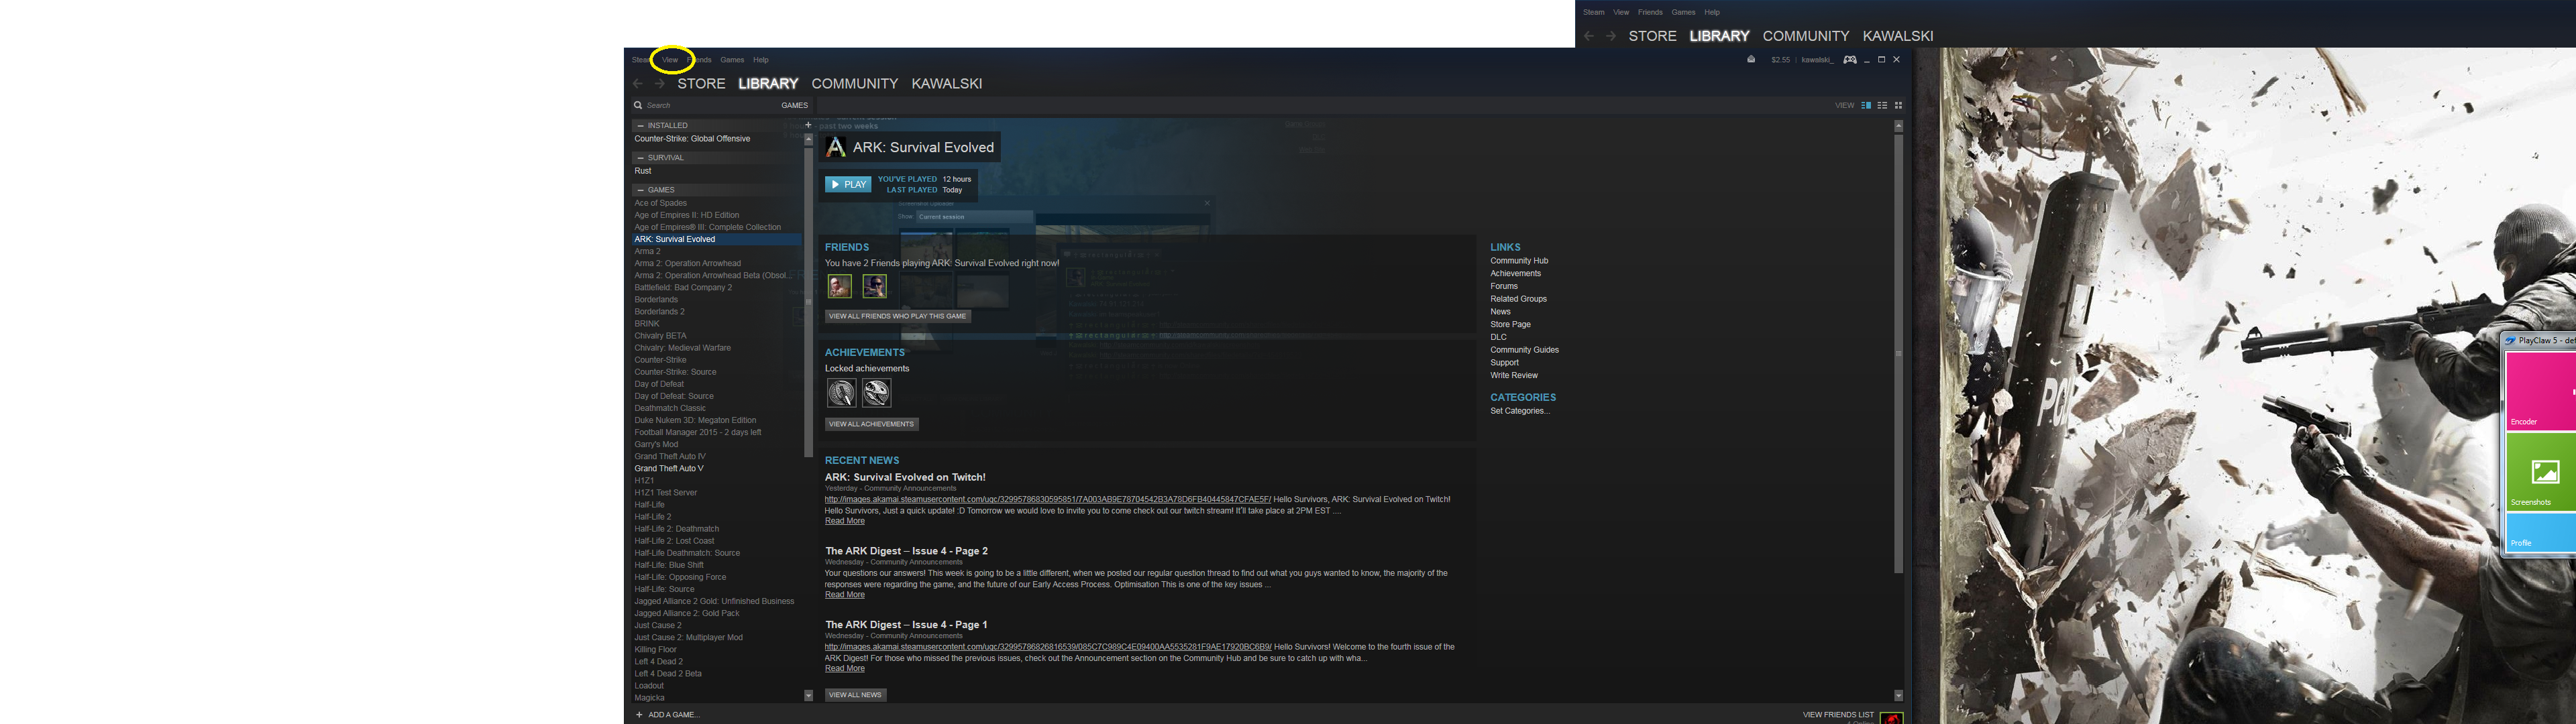Select Garry's Mod in the game list
Viewport: 2576px width, 724px height.
656,445
